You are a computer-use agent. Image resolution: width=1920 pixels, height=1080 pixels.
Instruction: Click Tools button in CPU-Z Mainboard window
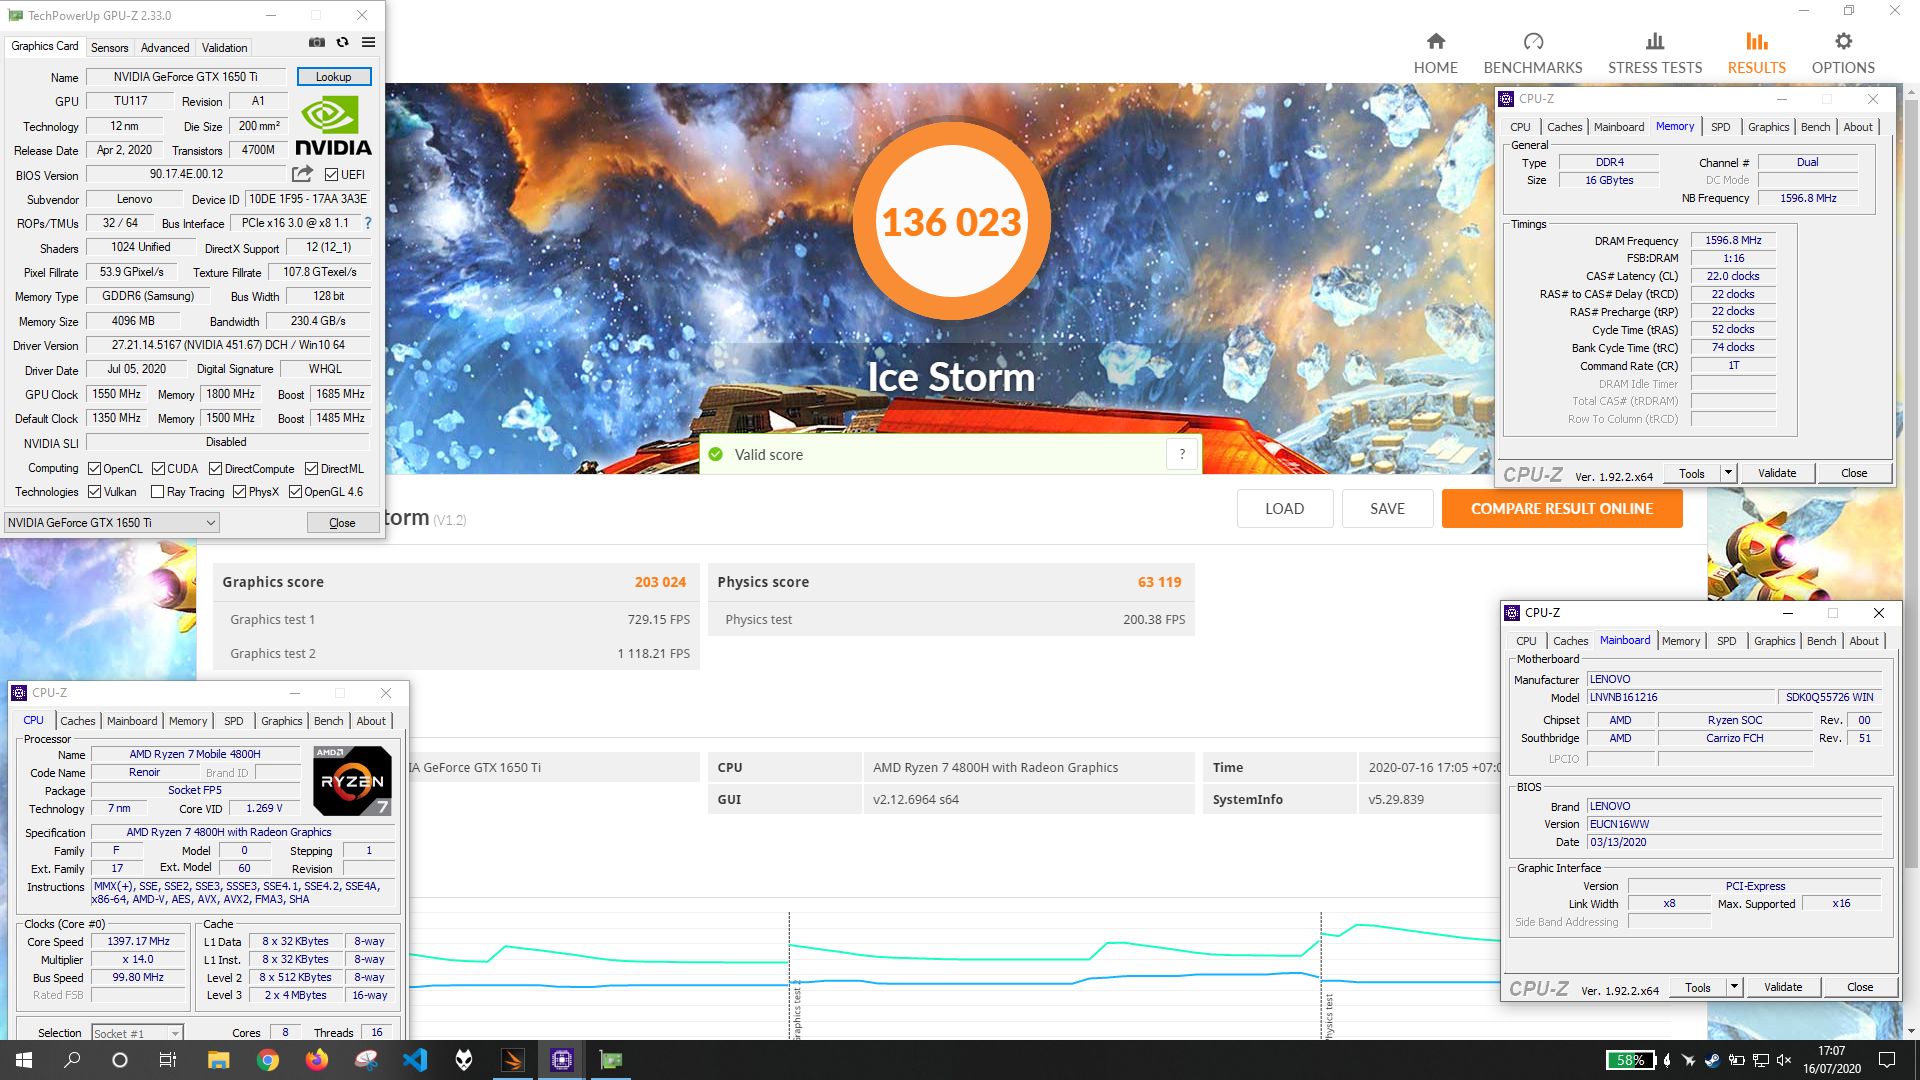[1697, 987]
